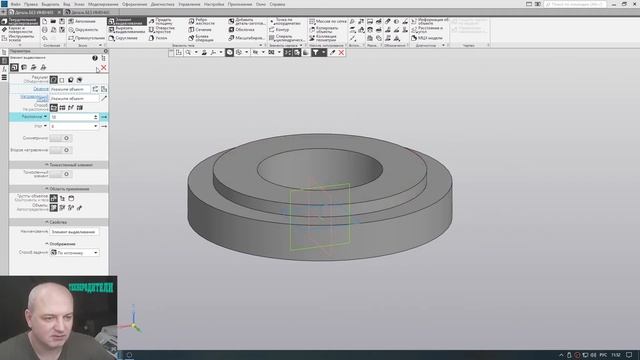
Task: Expand the Diagnostics ribbon group arrow
Action: (443, 45)
